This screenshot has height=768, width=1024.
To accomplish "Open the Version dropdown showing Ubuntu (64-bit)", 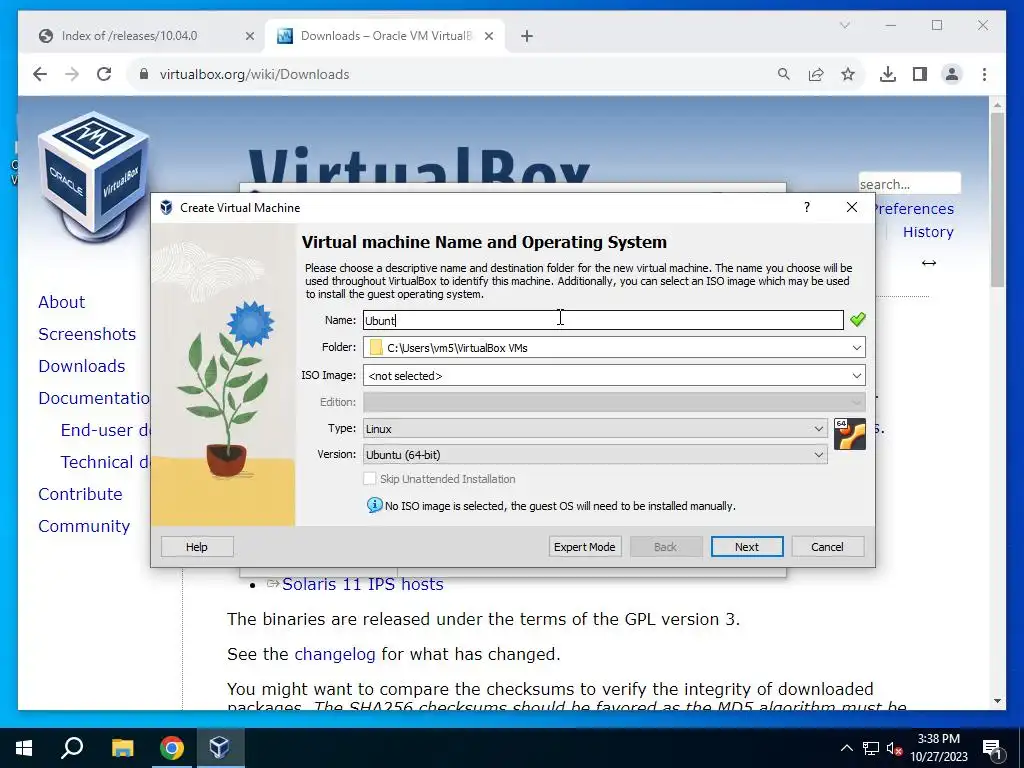I will pyautogui.click(x=595, y=455).
